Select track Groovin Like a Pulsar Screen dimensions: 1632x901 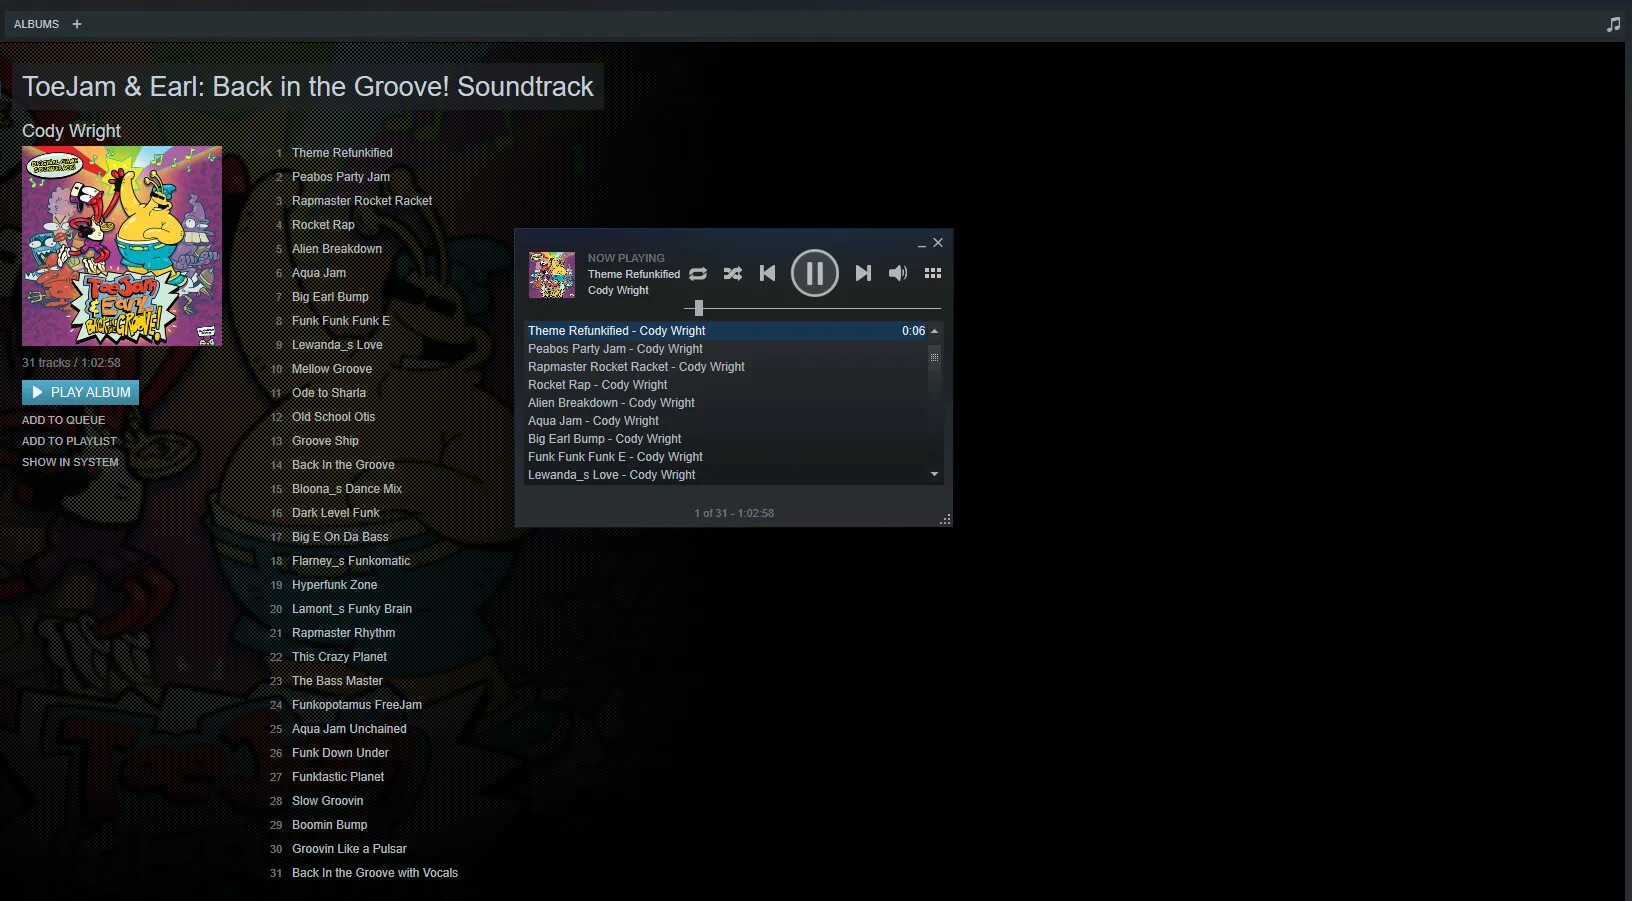tap(349, 849)
